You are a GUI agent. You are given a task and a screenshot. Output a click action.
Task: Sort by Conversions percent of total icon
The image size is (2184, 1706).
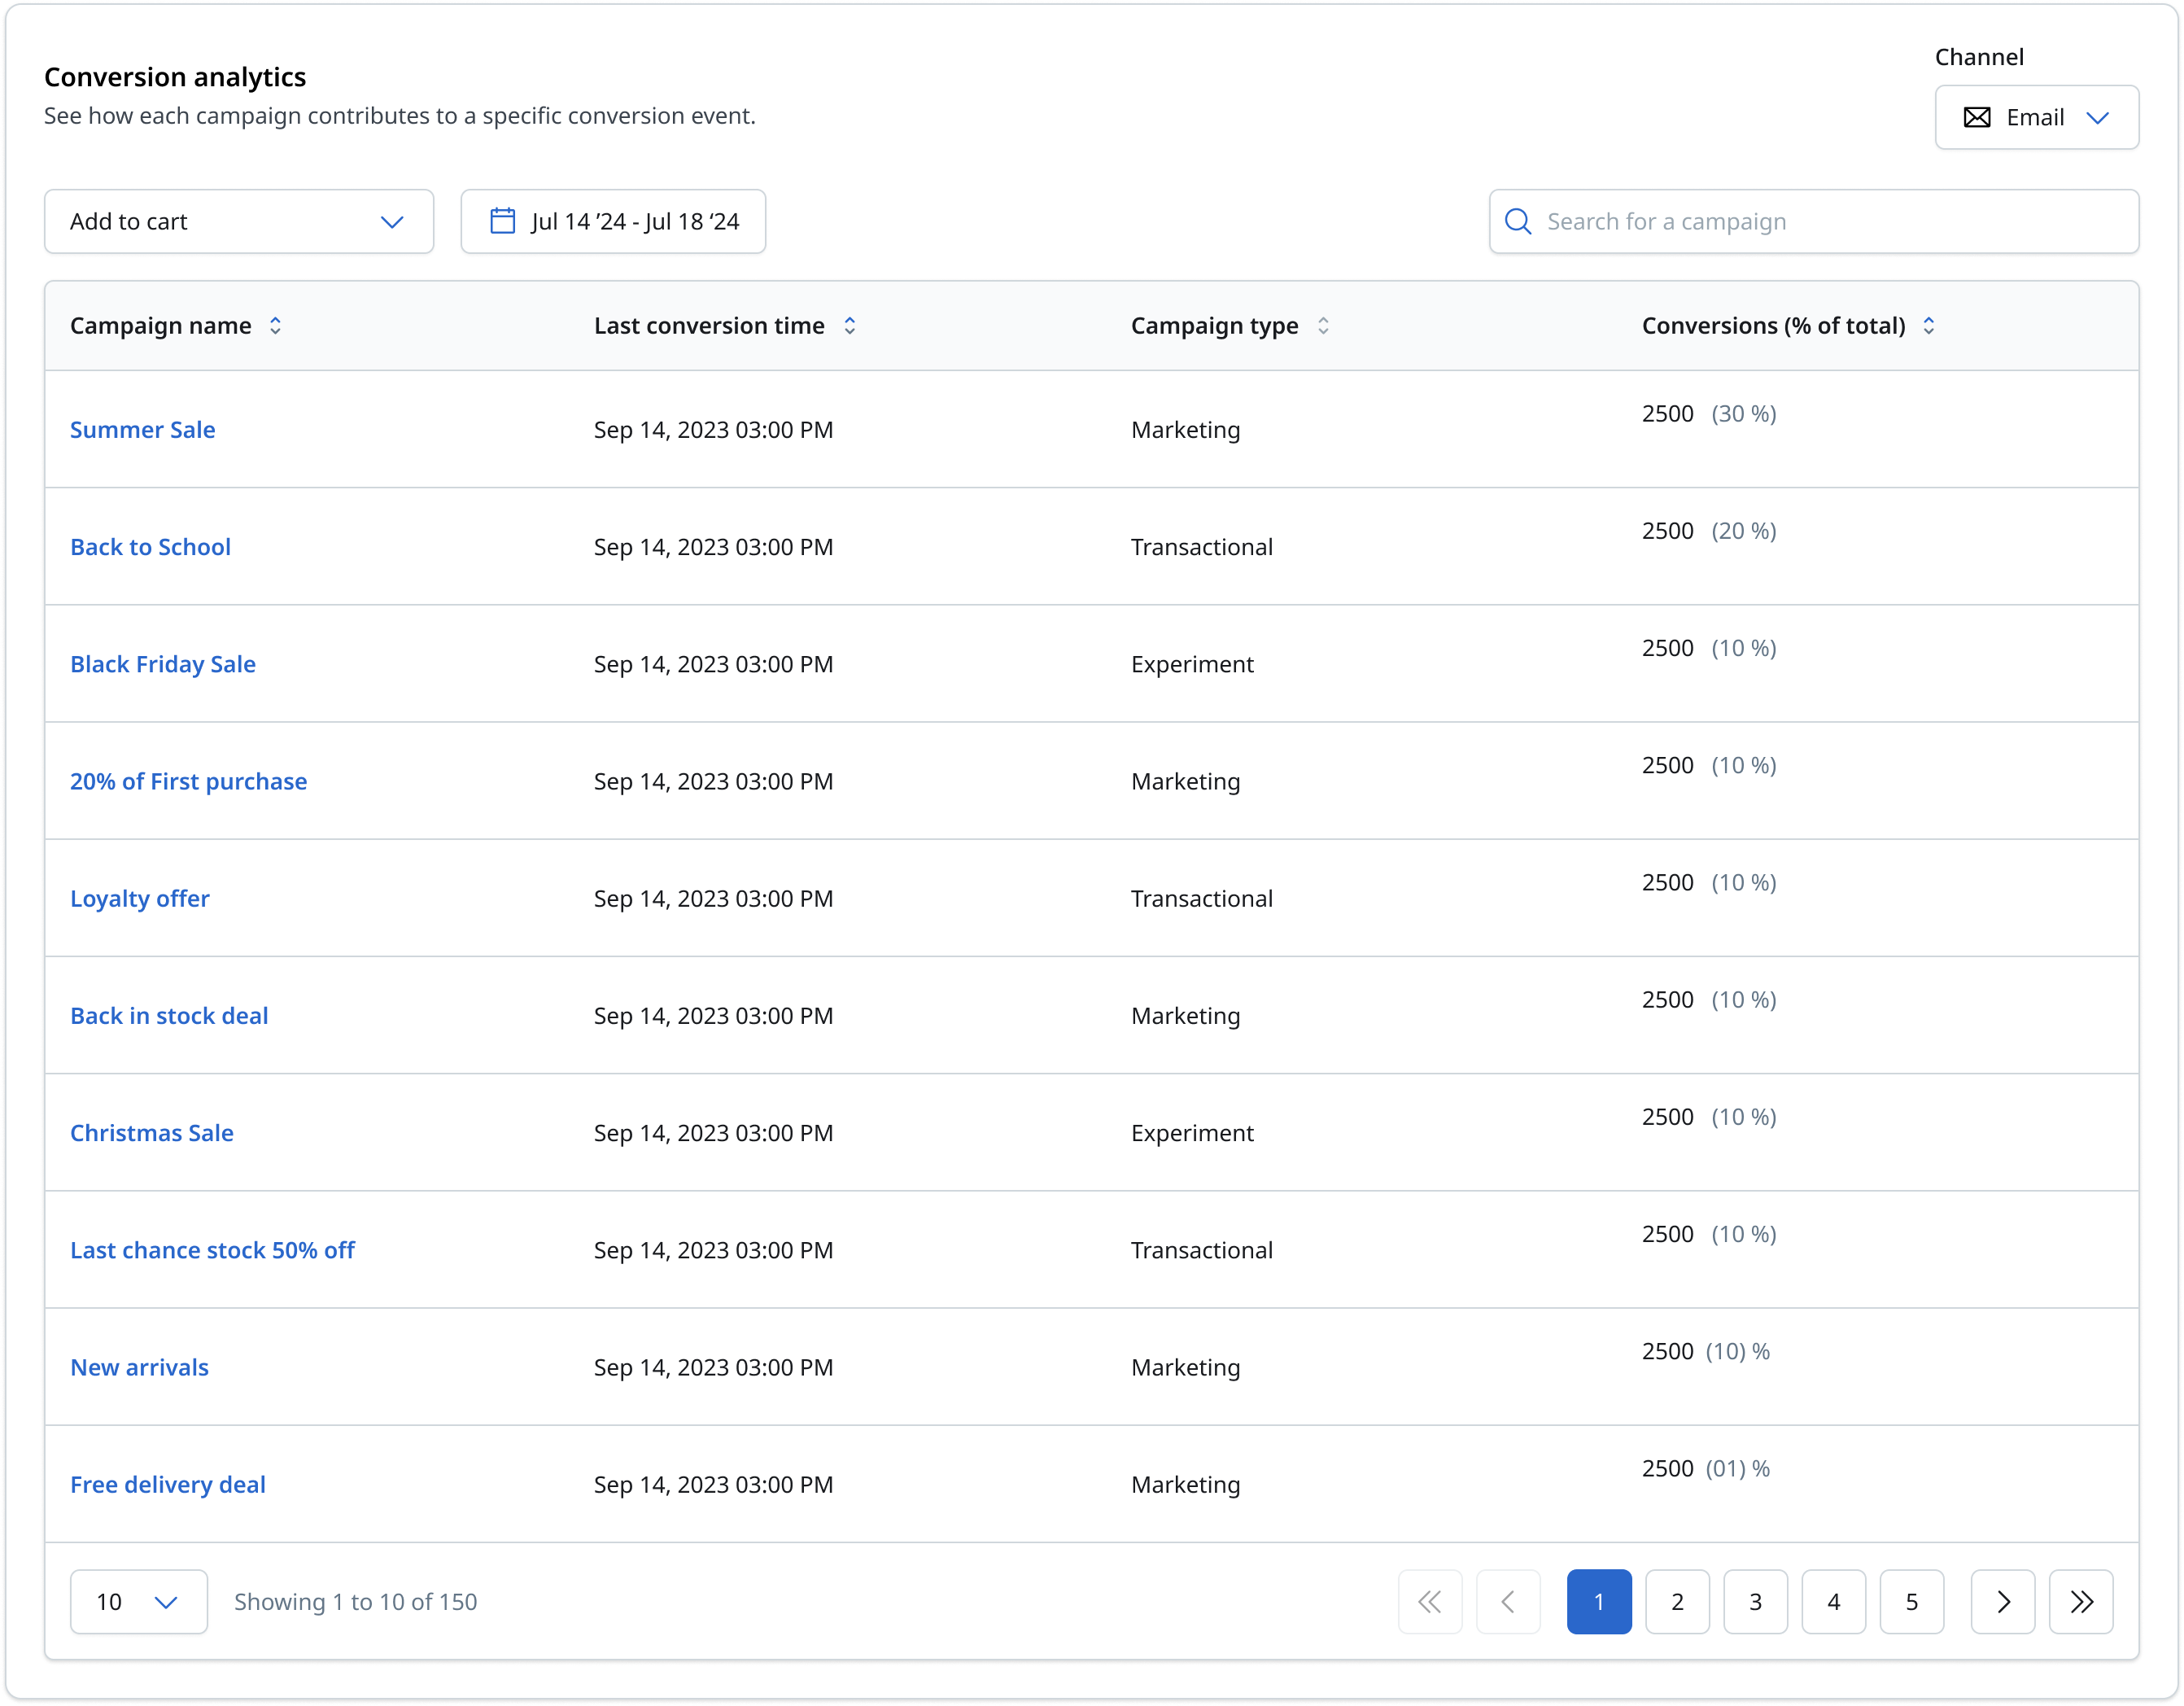(1928, 326)
